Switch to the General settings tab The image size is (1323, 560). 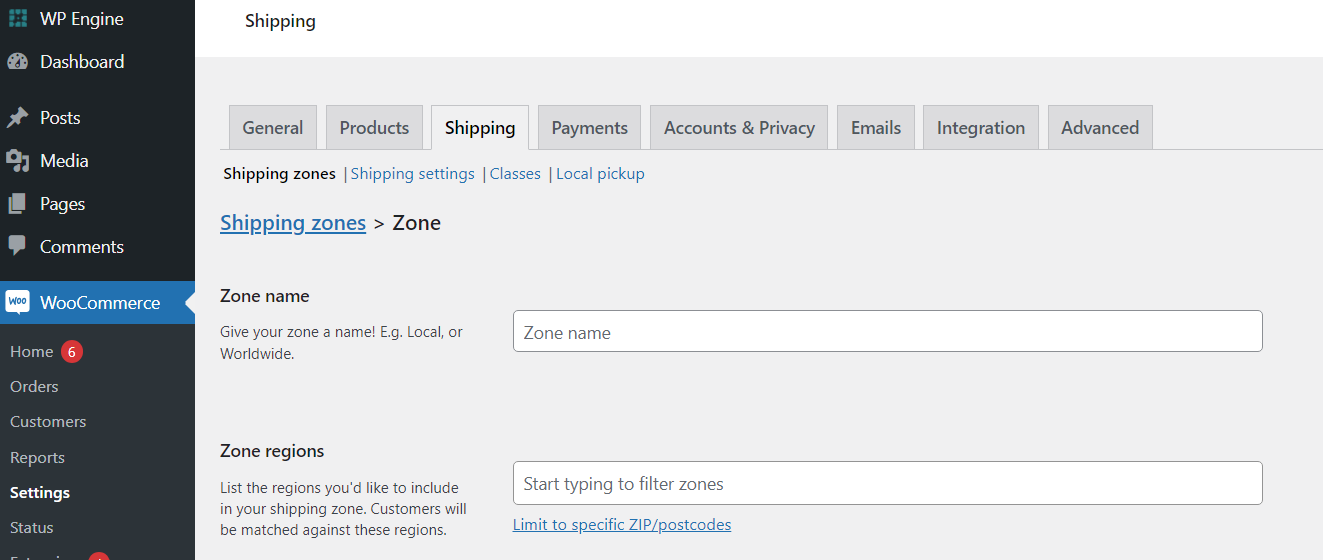coord(272,128)
